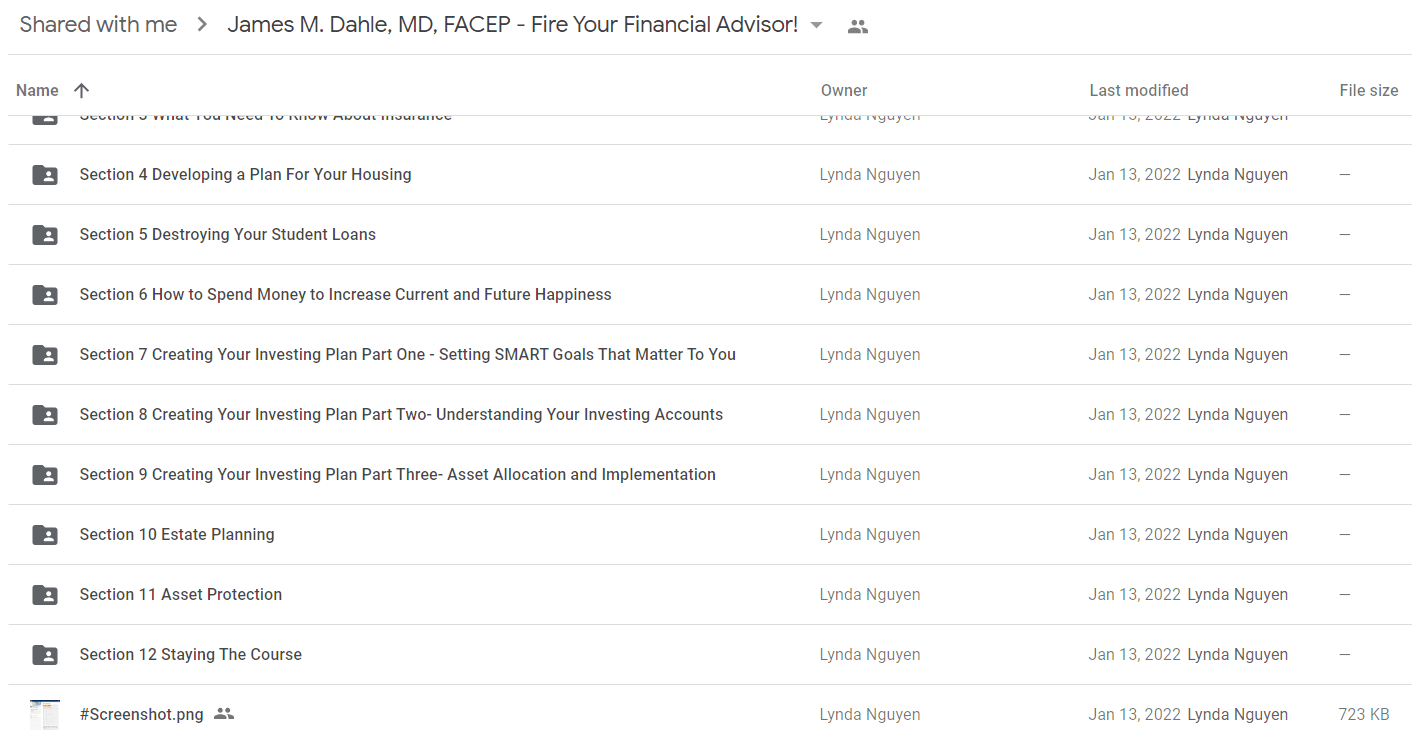Select Section 7 Creating Your Investing Plan Part One
This screenshot has height=734, width=1412.
[407, 354]
